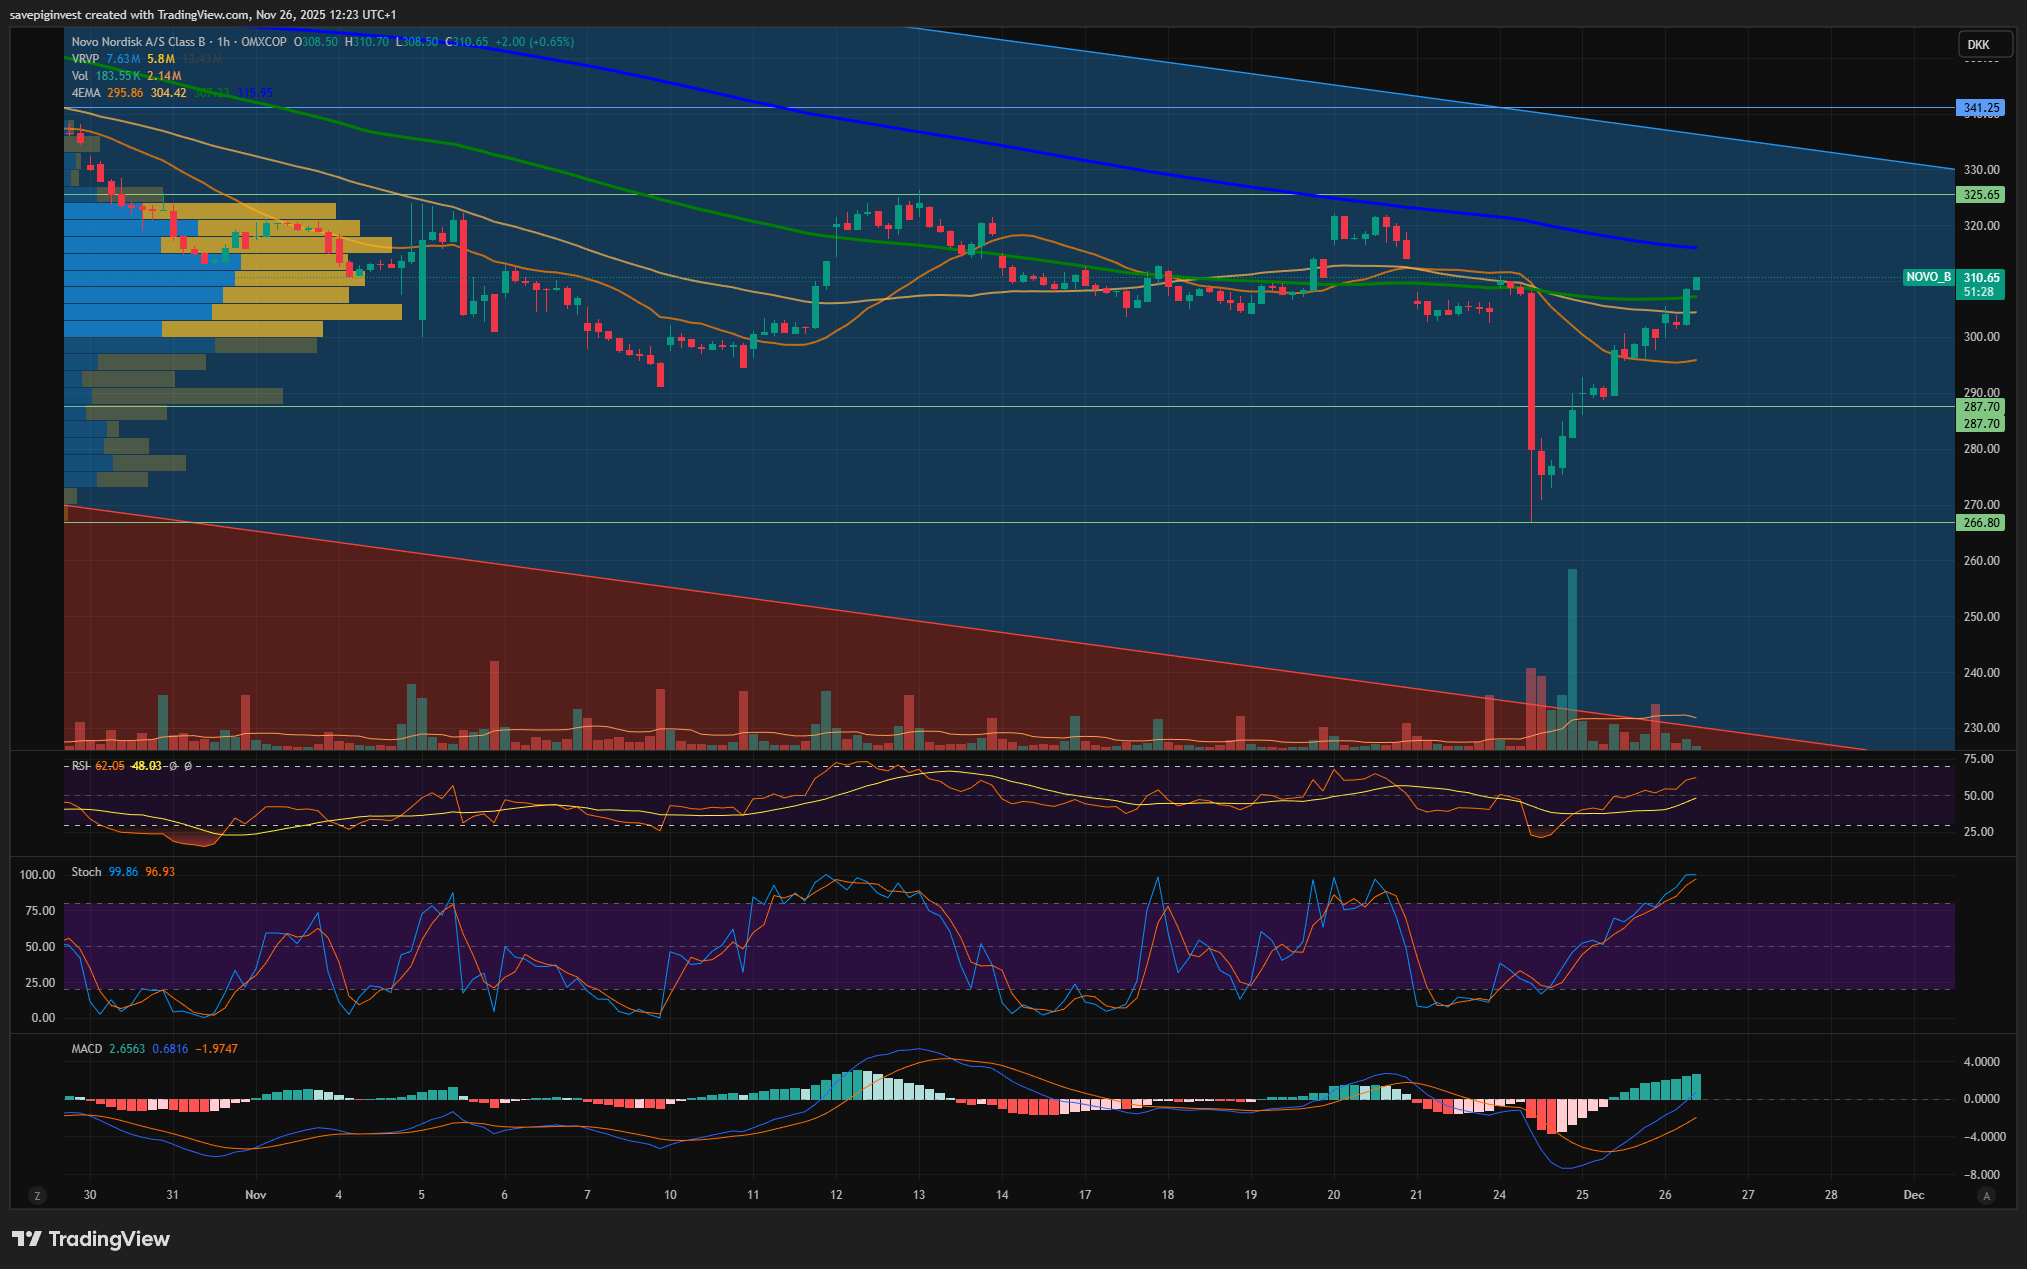Screen dimensions: 2027x1269
Task: Click the 310.65 current price countdown label
Action: [x=1980, y=285]
